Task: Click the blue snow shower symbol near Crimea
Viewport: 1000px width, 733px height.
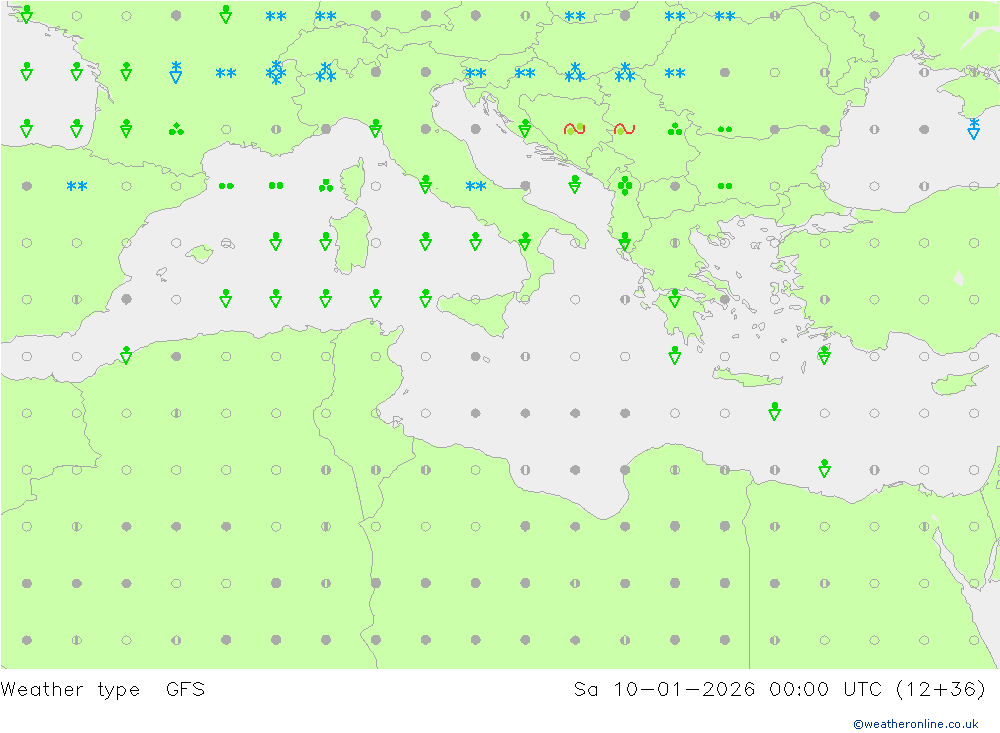Action: (973, 128)
